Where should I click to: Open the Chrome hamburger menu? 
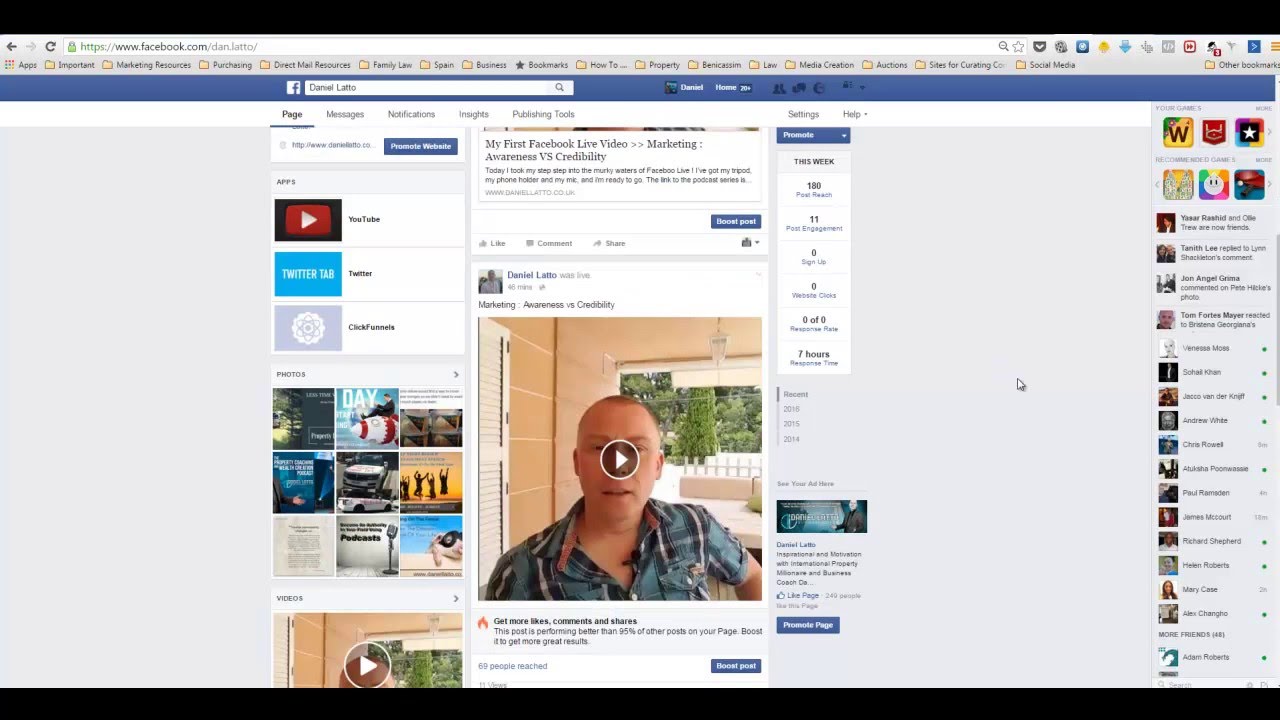(1274, 47)
